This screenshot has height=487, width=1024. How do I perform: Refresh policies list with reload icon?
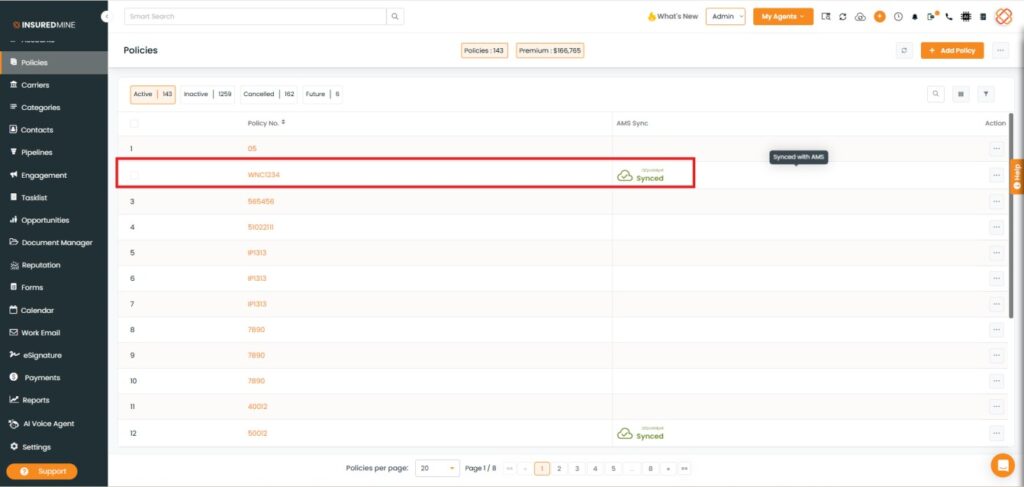904,50
